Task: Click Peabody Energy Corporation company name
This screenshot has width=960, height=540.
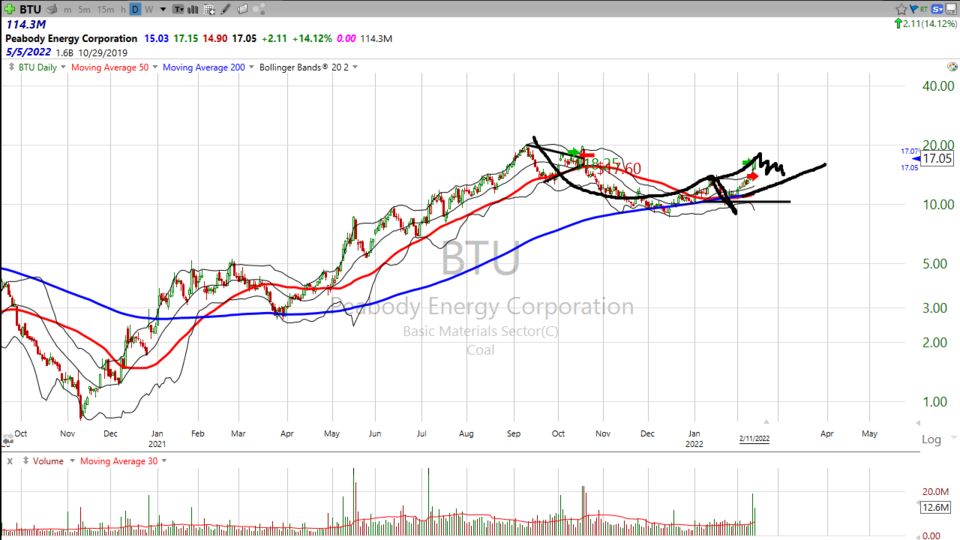Action: click(71, 39)
